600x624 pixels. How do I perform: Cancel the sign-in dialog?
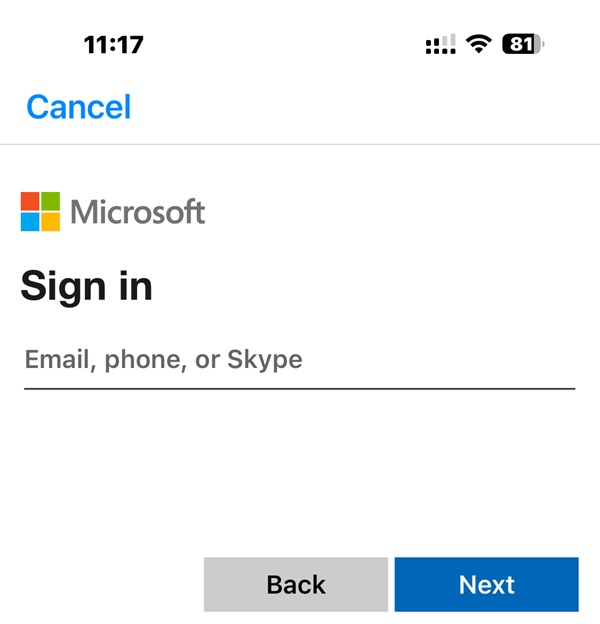coord(79,106)
